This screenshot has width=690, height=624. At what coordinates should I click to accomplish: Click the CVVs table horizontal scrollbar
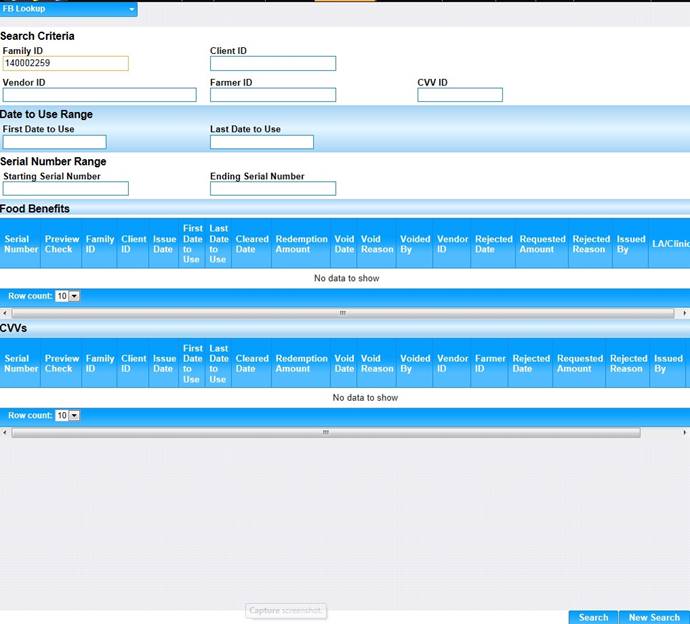[325, 432]
